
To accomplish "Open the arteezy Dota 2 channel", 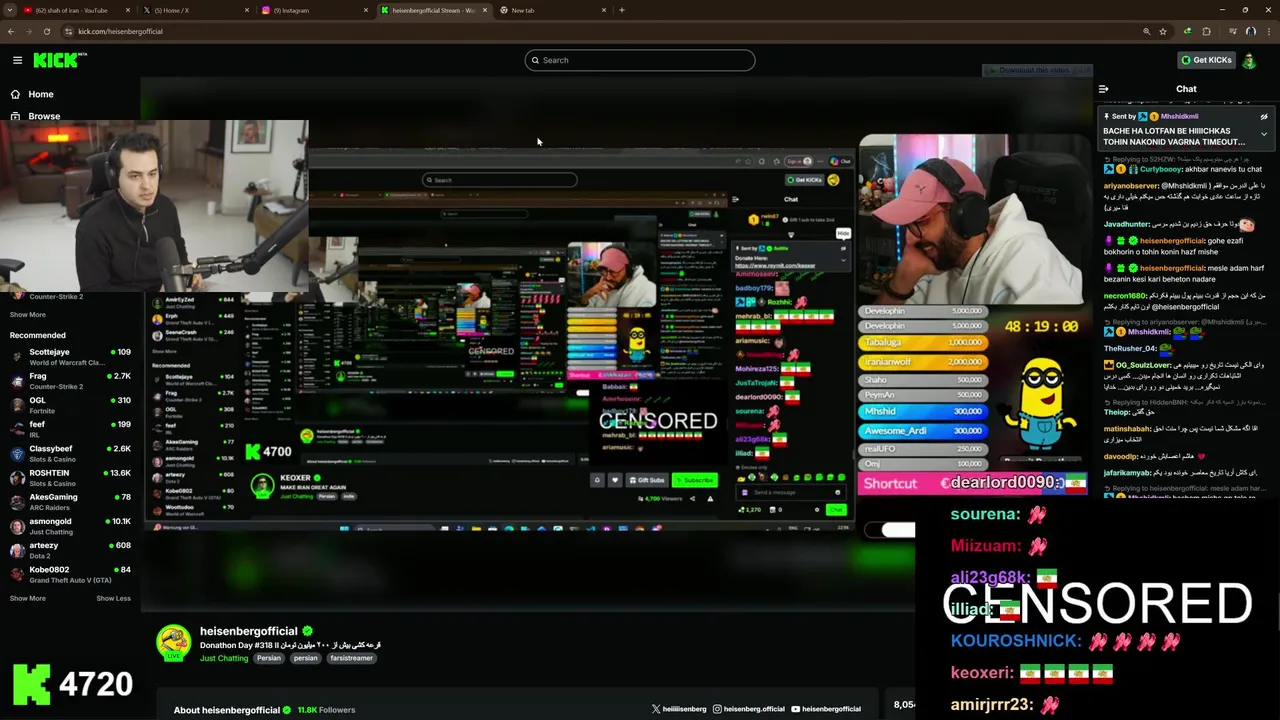I will (70, 550).
